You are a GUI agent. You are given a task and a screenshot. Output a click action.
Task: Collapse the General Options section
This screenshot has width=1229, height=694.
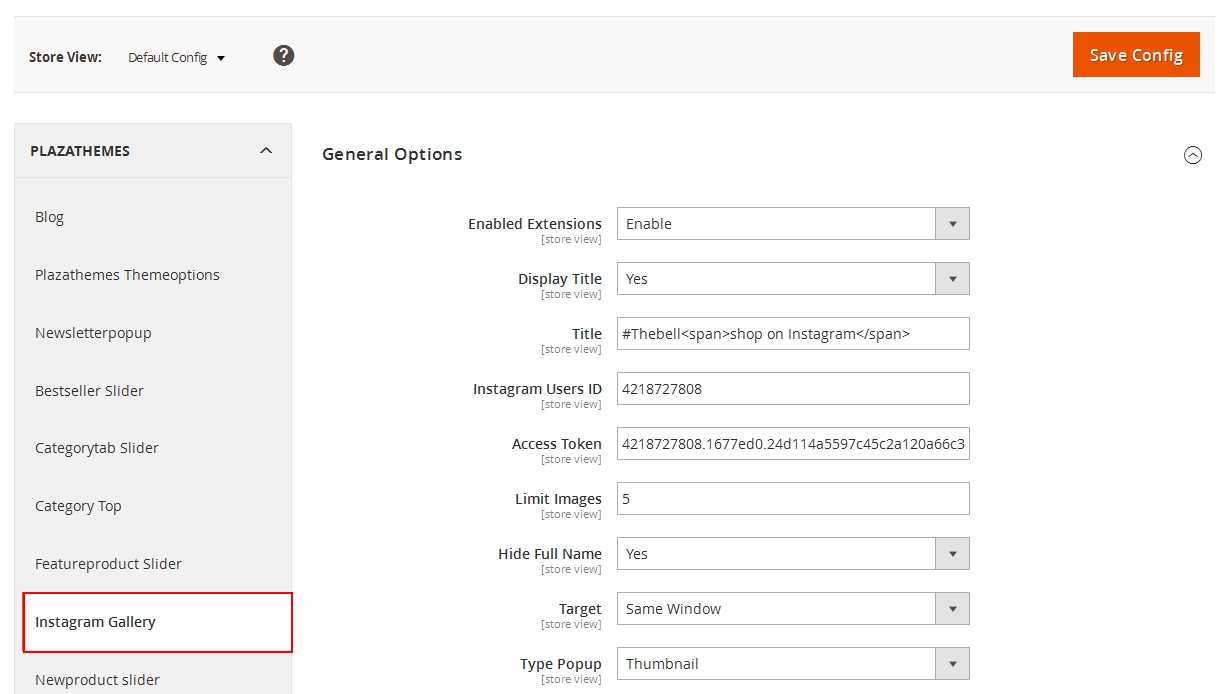point(1192,155)
